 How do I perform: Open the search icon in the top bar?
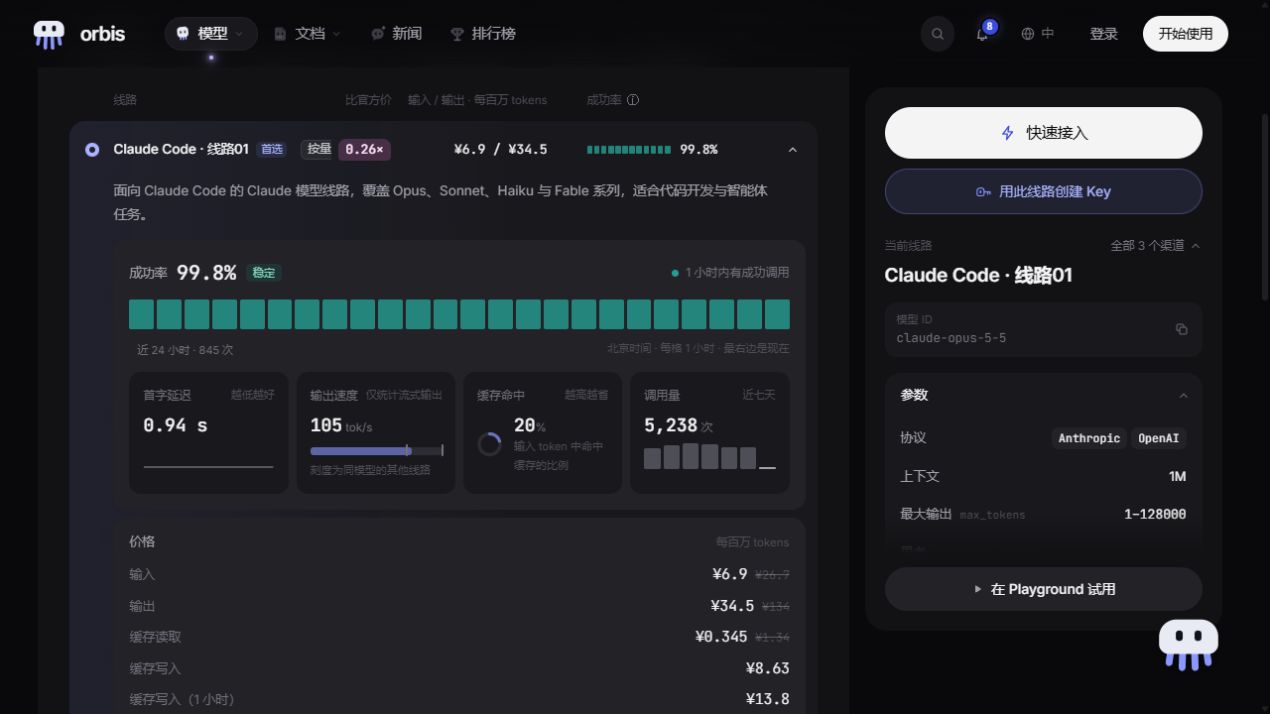click(937, 34)
